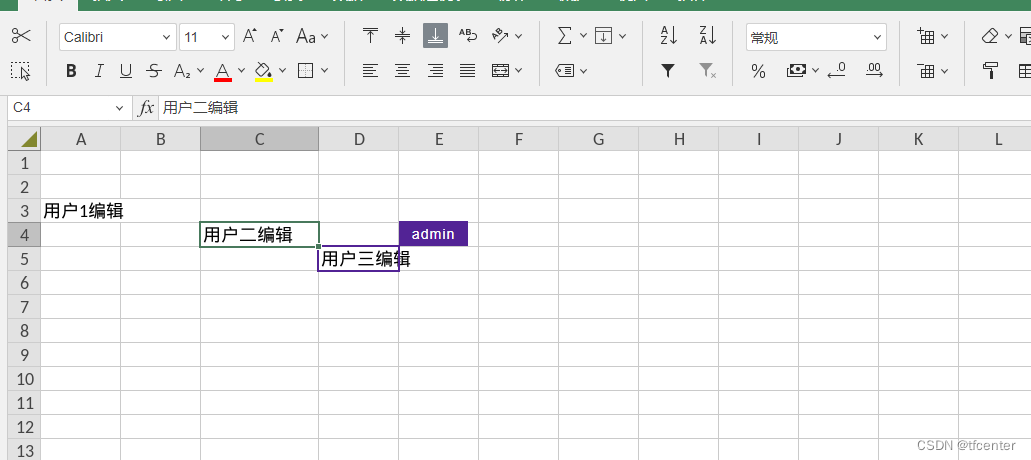This screenshot has width=1031, height=460.
Task: Toggle Align center horizontal alignment
Action: click(402, 70)
